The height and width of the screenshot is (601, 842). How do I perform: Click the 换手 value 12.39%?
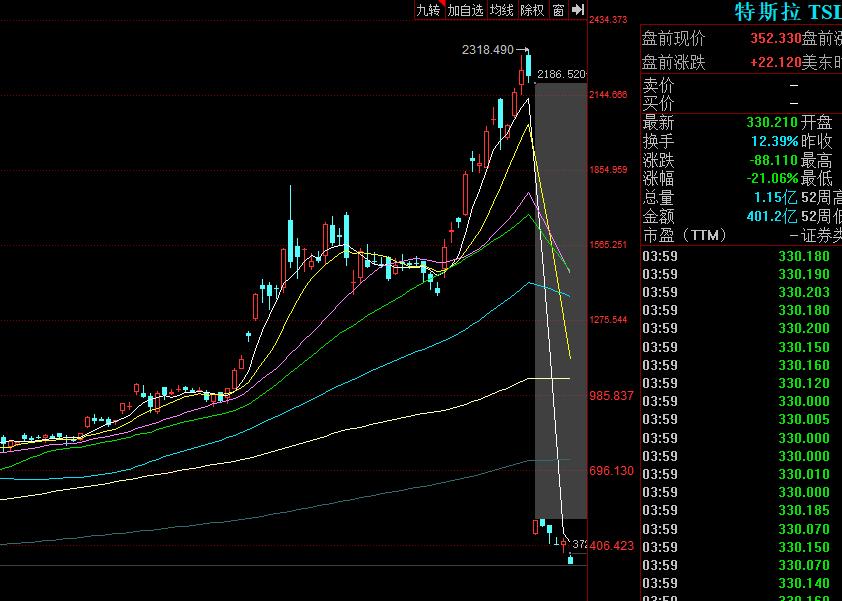point(774,141)
